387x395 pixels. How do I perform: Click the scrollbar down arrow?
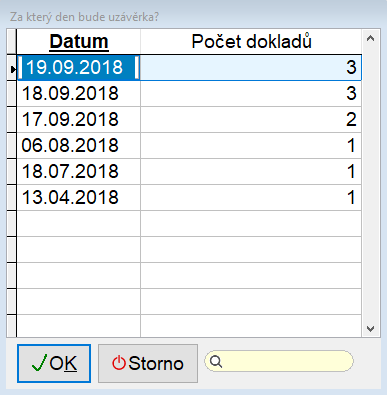[370, 329]
